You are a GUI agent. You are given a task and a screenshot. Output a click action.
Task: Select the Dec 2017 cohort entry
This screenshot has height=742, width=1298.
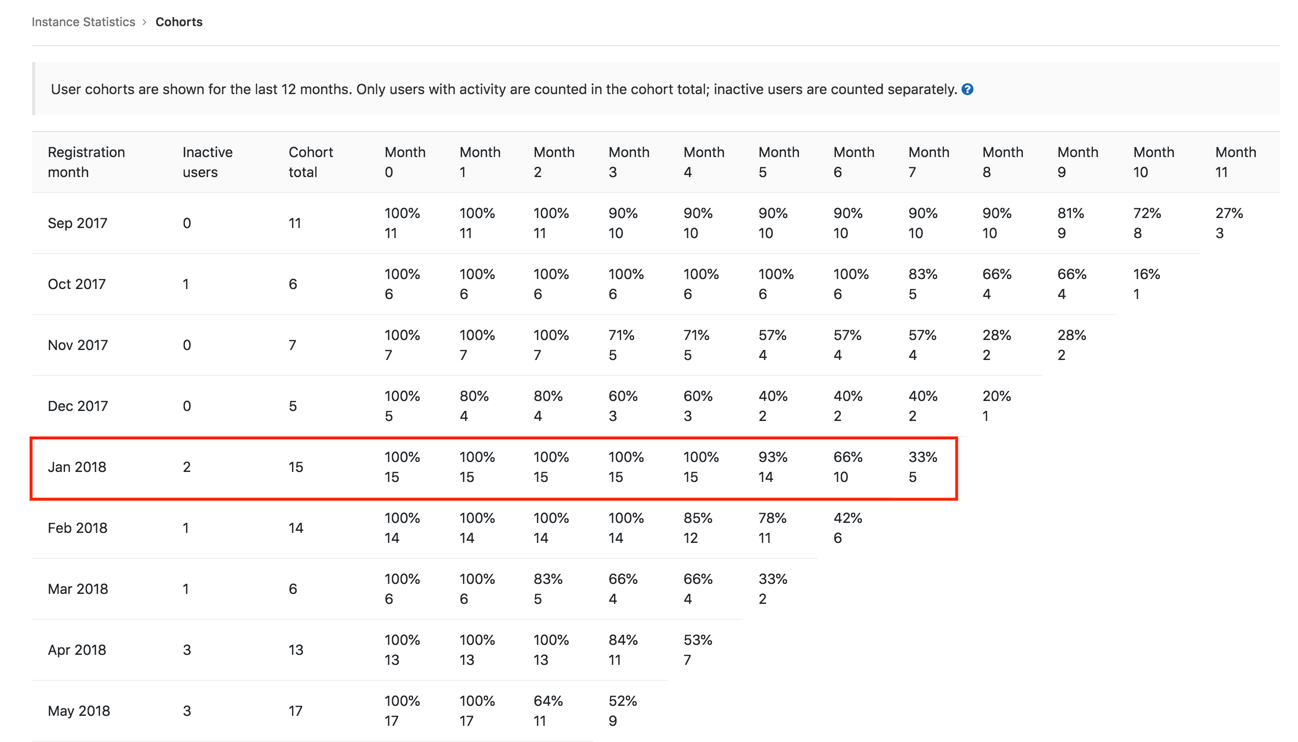click(79, 406)
